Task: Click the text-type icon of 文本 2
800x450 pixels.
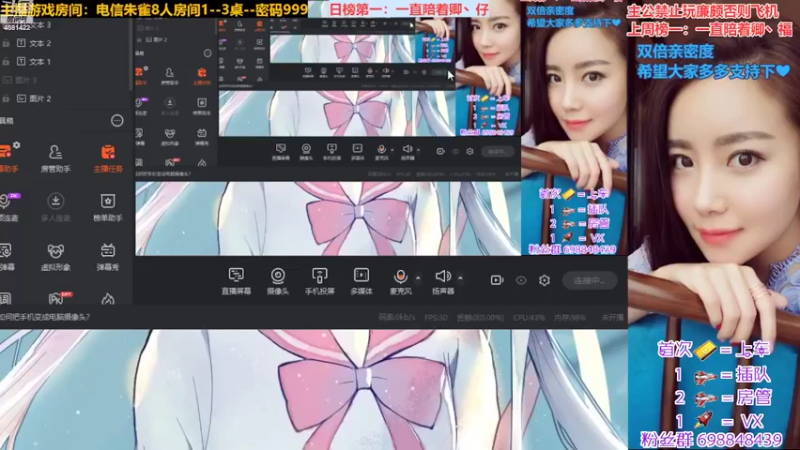Action: point(21,43)
